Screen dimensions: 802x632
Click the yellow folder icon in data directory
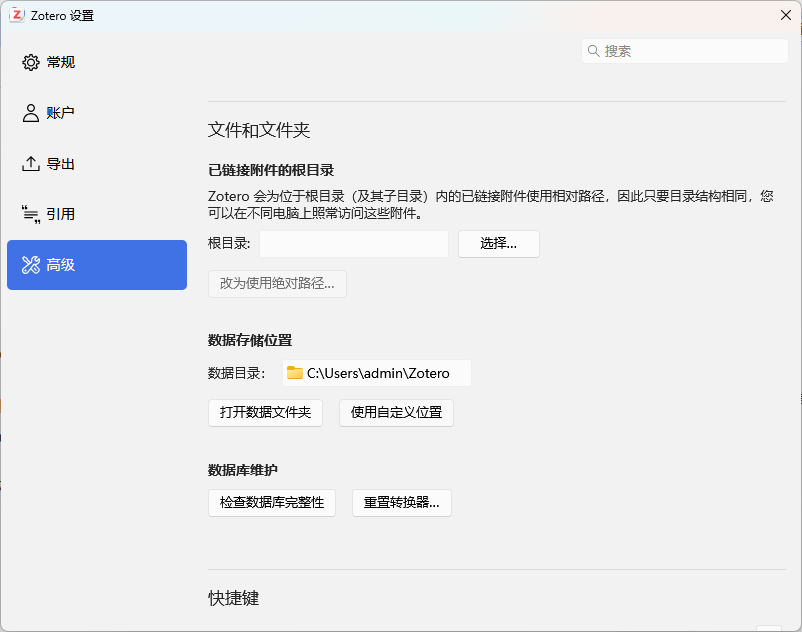click(x=295, y=373)
